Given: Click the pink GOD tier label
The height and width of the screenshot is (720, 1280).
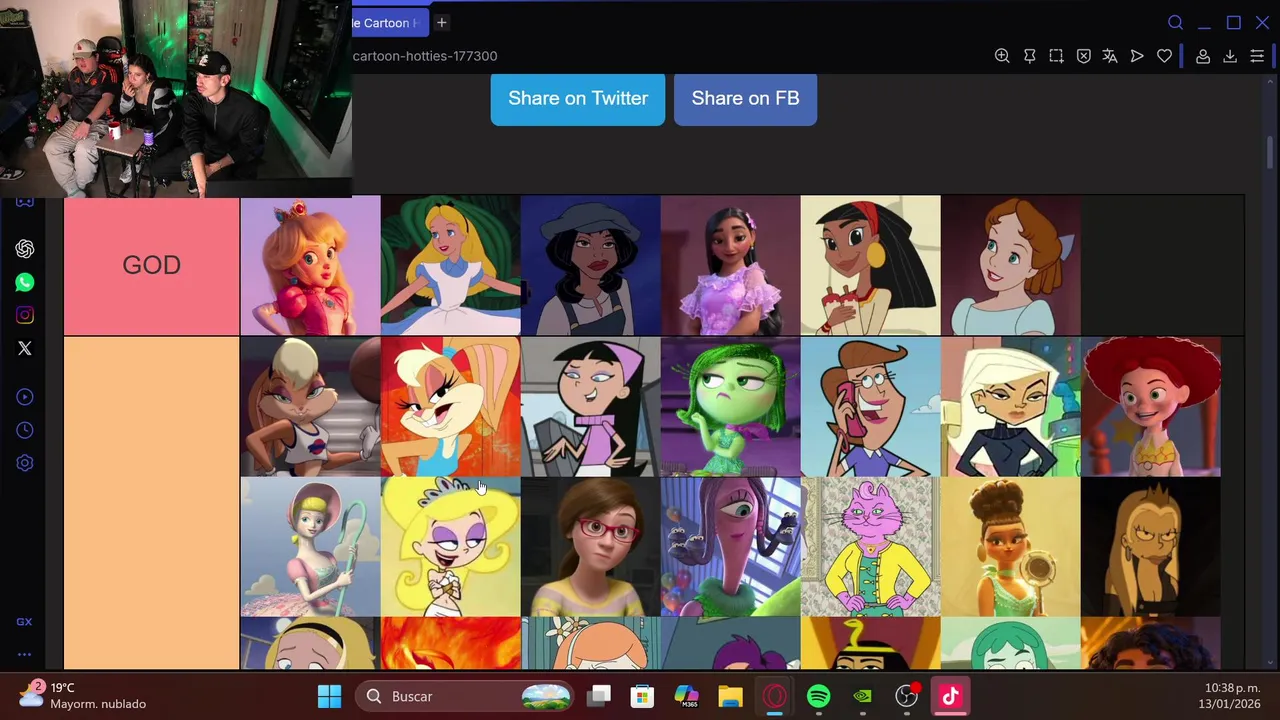Looking at the screenshot, I should [x=152, y=265].
